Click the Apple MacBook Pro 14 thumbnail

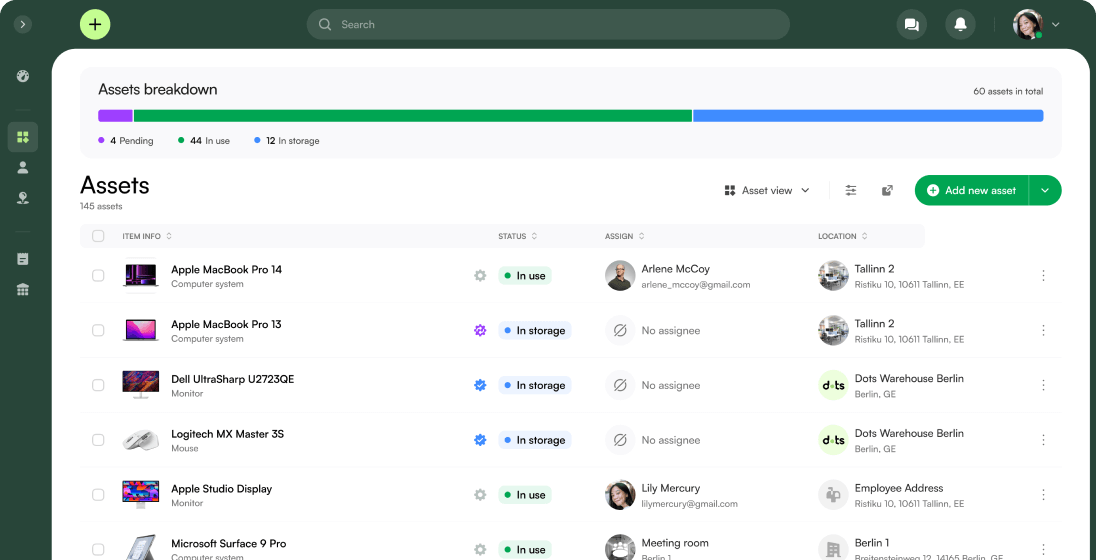[x=140, y=275]
